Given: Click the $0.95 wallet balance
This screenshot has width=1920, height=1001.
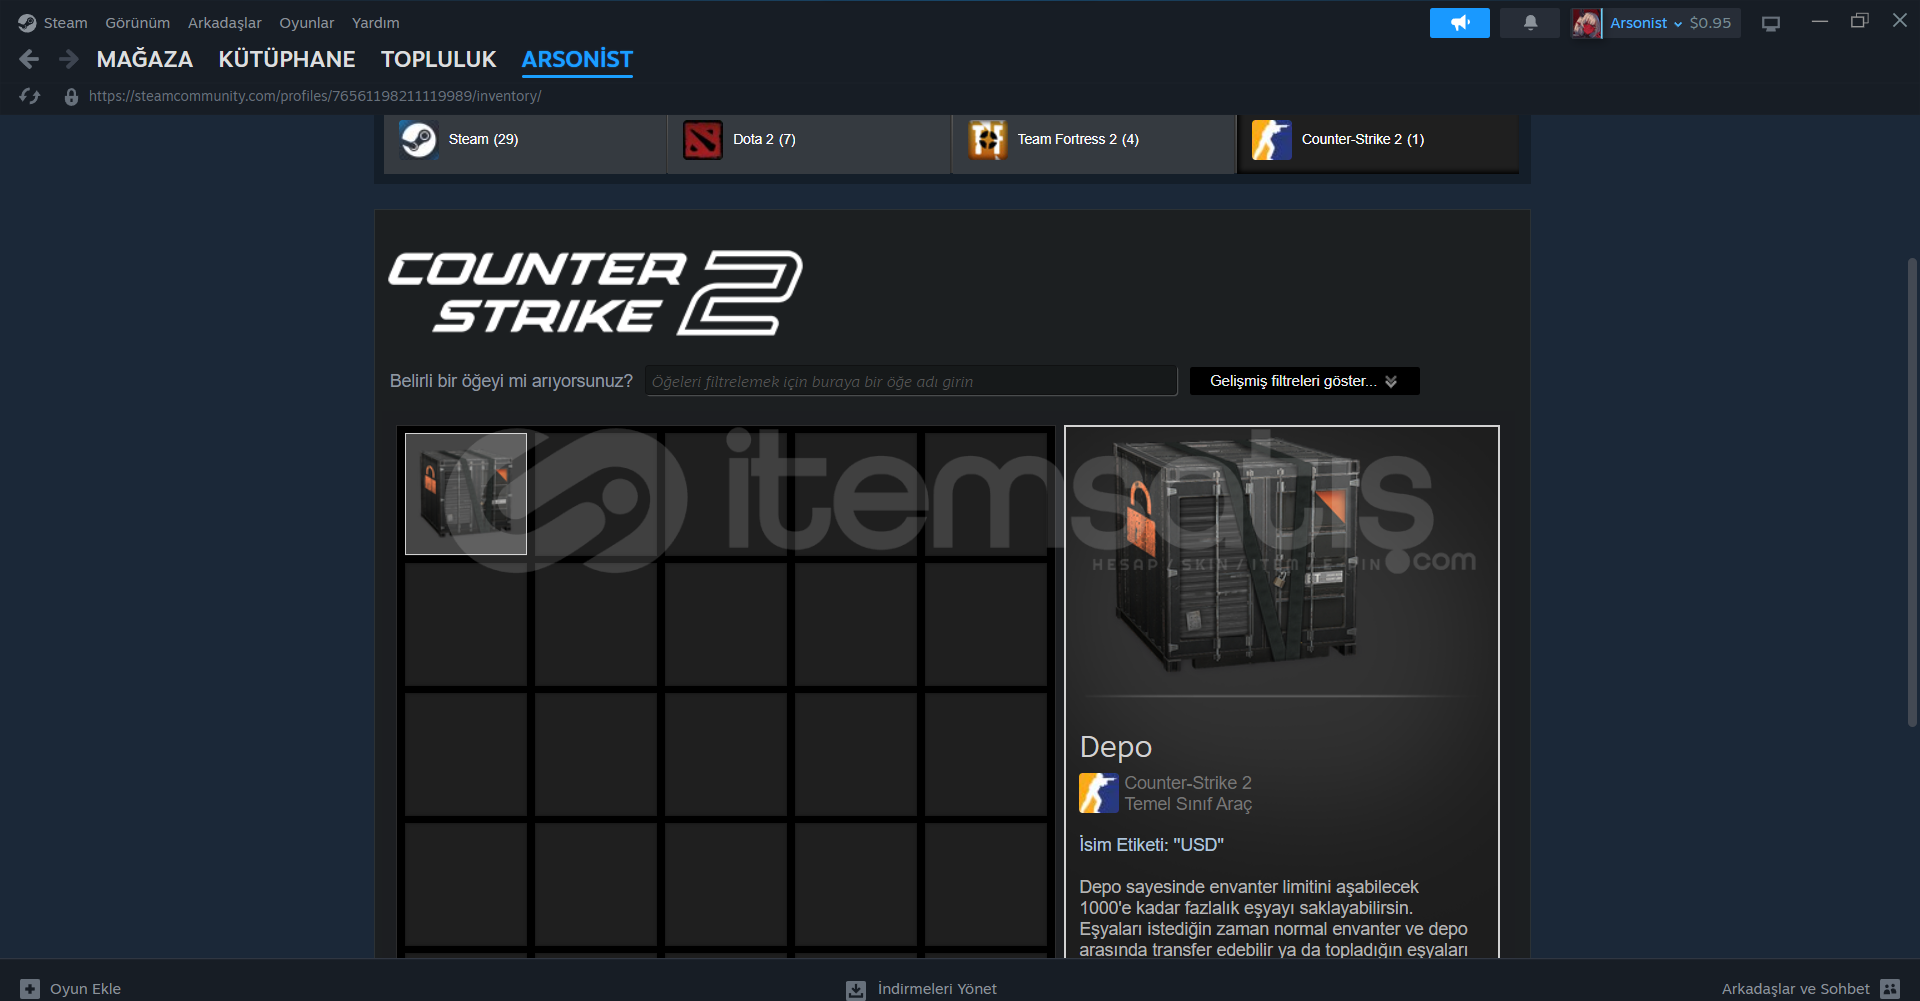Looking at the screenshot, I should 1710,23.
